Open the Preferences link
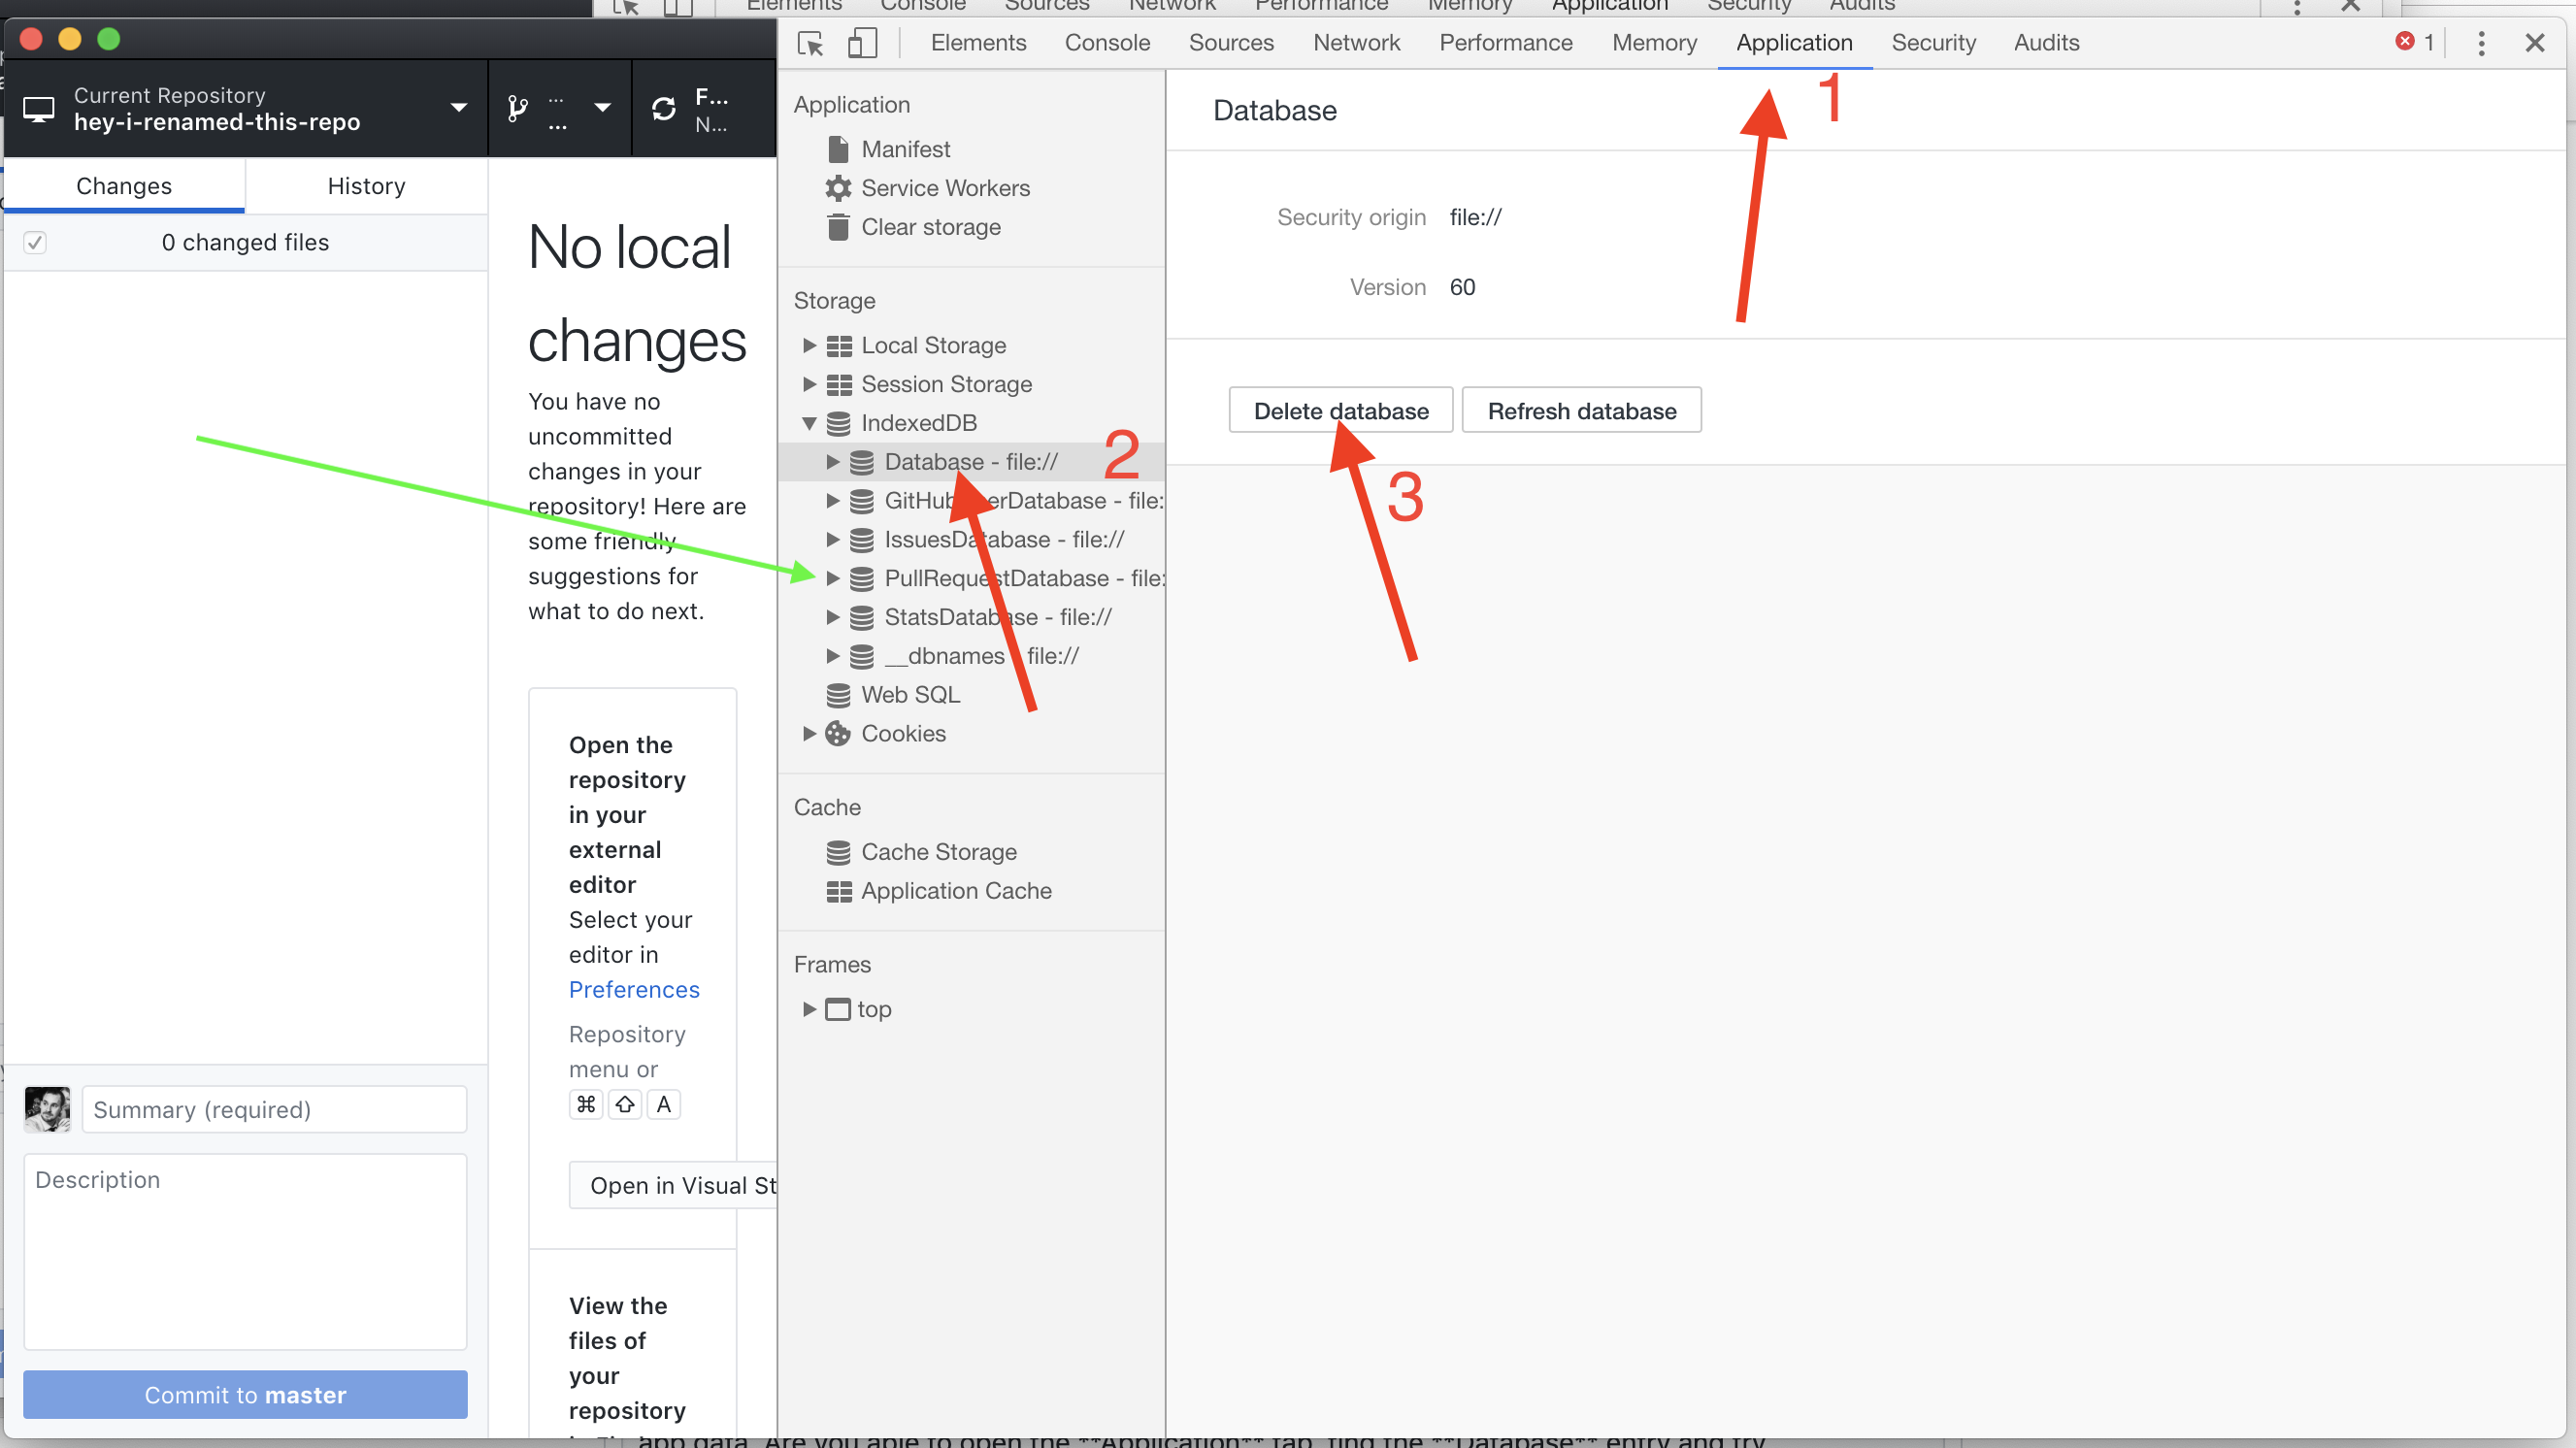Screen dimensions: 2576x1448 pos(634,989)
